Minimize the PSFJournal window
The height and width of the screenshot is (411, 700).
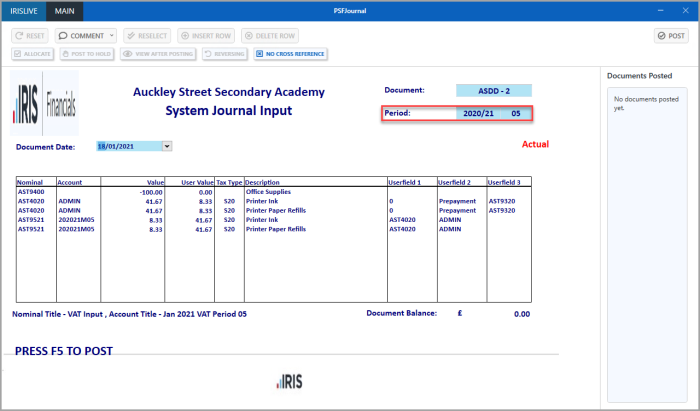pyautogui.click(x=661, y=11)
